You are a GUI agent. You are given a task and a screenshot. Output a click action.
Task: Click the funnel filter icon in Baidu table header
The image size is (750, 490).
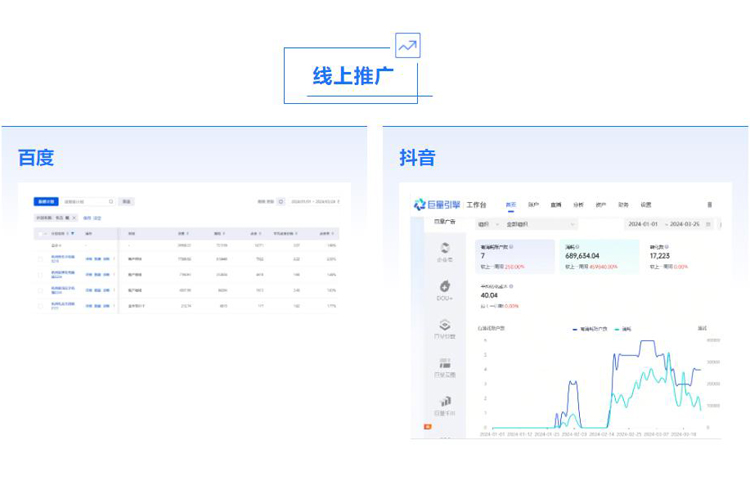pyautogui.click(x=73, y=234)
